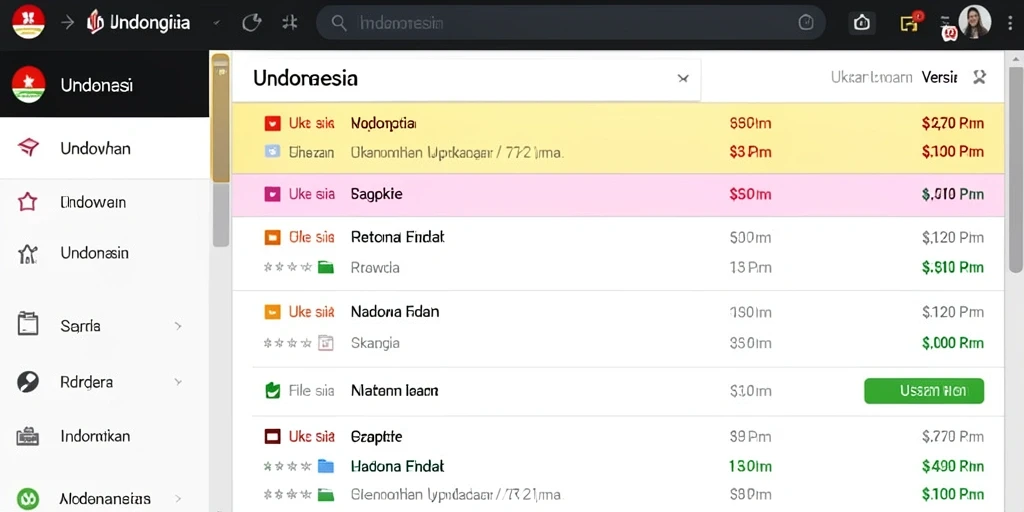
Task: Click the green $490 amount
Action: tap(953, 466)
